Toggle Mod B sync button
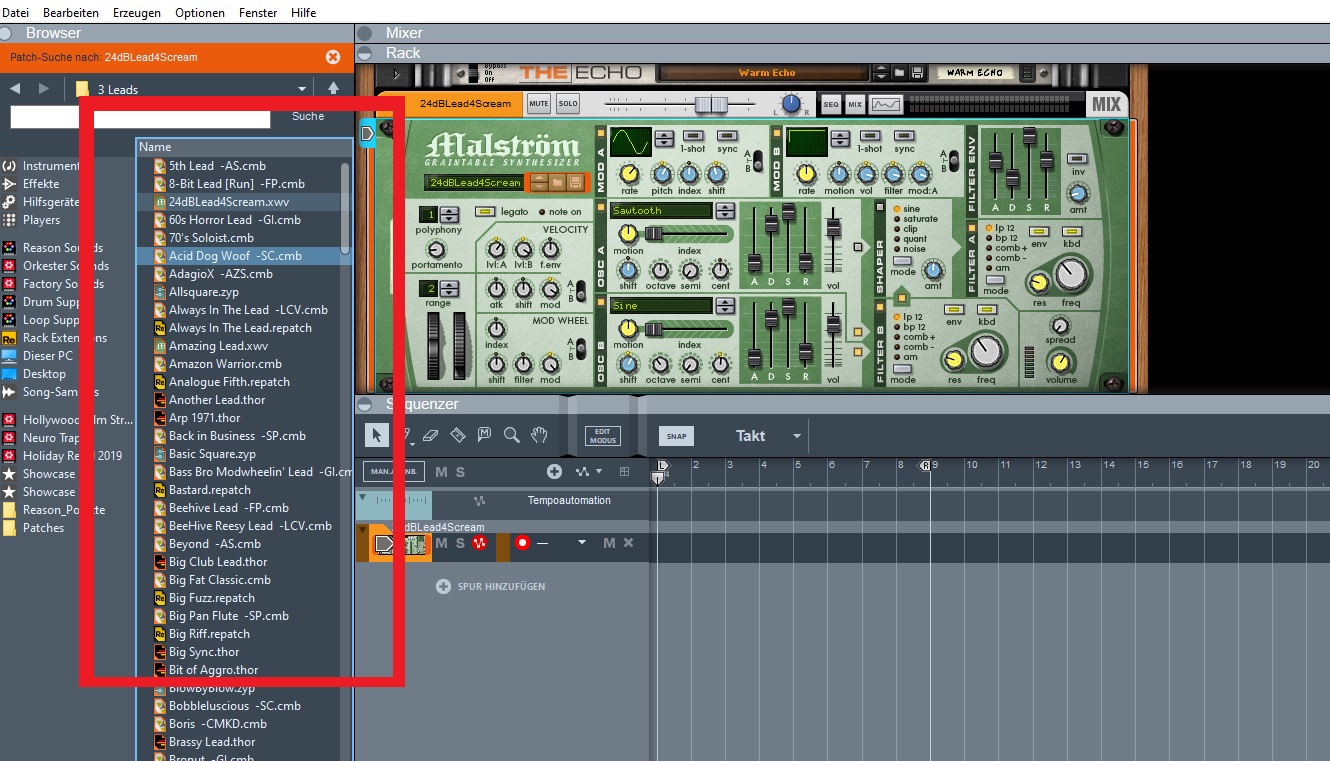Viewport: 1330px width, 761px height. pos(904,135)
